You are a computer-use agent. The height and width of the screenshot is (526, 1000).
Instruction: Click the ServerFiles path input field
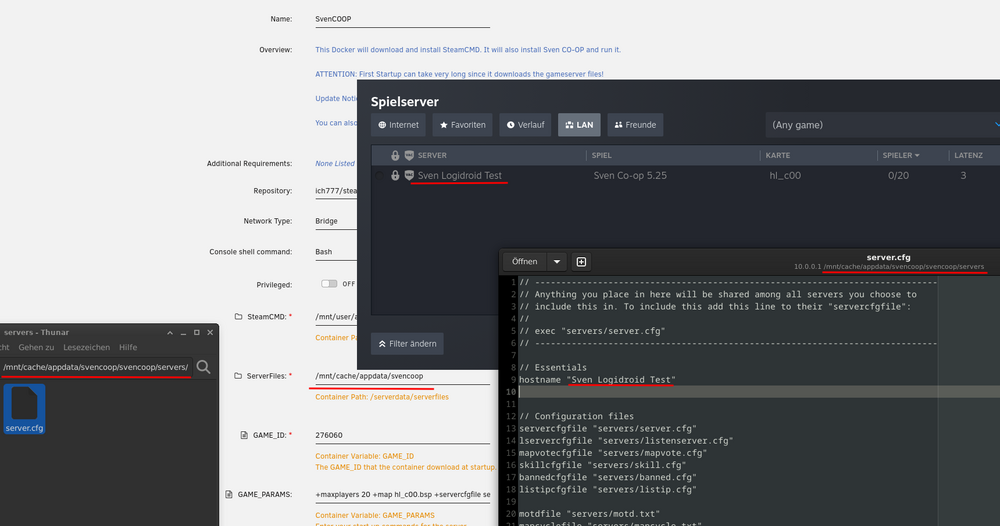point(402,376)
